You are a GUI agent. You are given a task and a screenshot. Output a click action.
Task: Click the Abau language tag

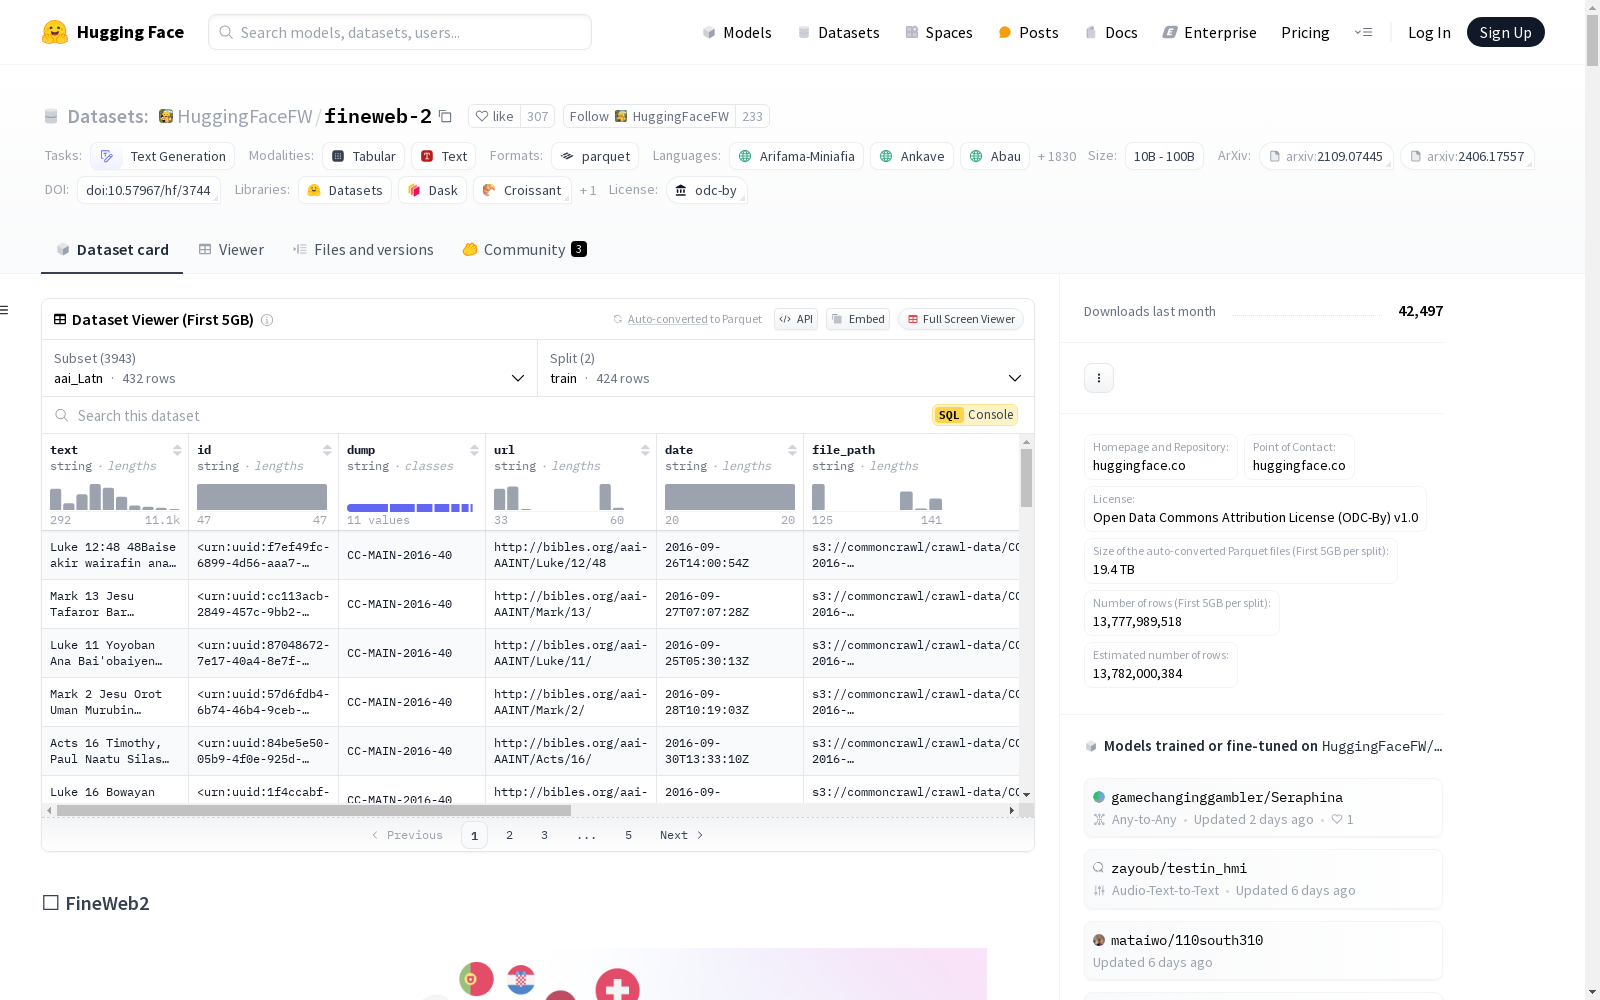tap(995, 156)
